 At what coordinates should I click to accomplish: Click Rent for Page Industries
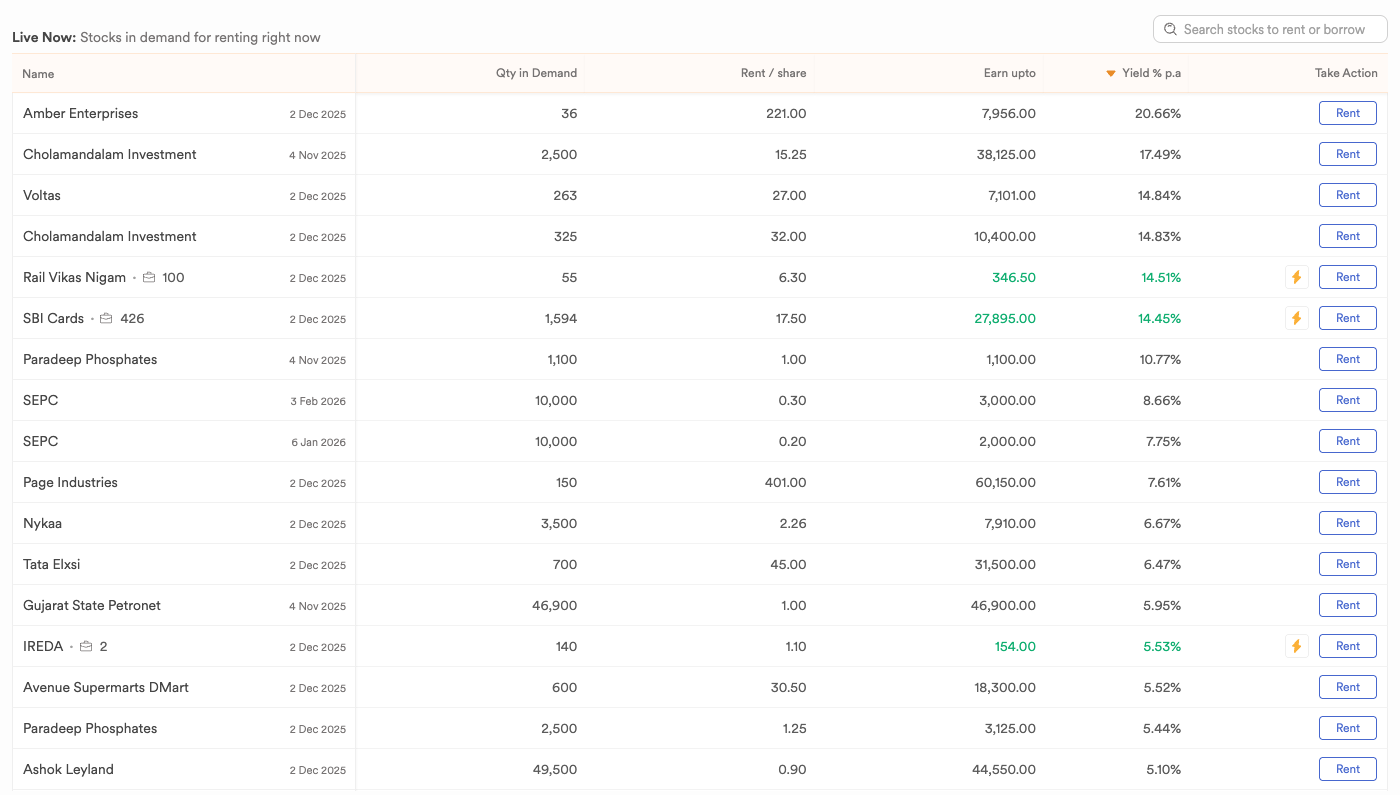[x=1347, y=483]
